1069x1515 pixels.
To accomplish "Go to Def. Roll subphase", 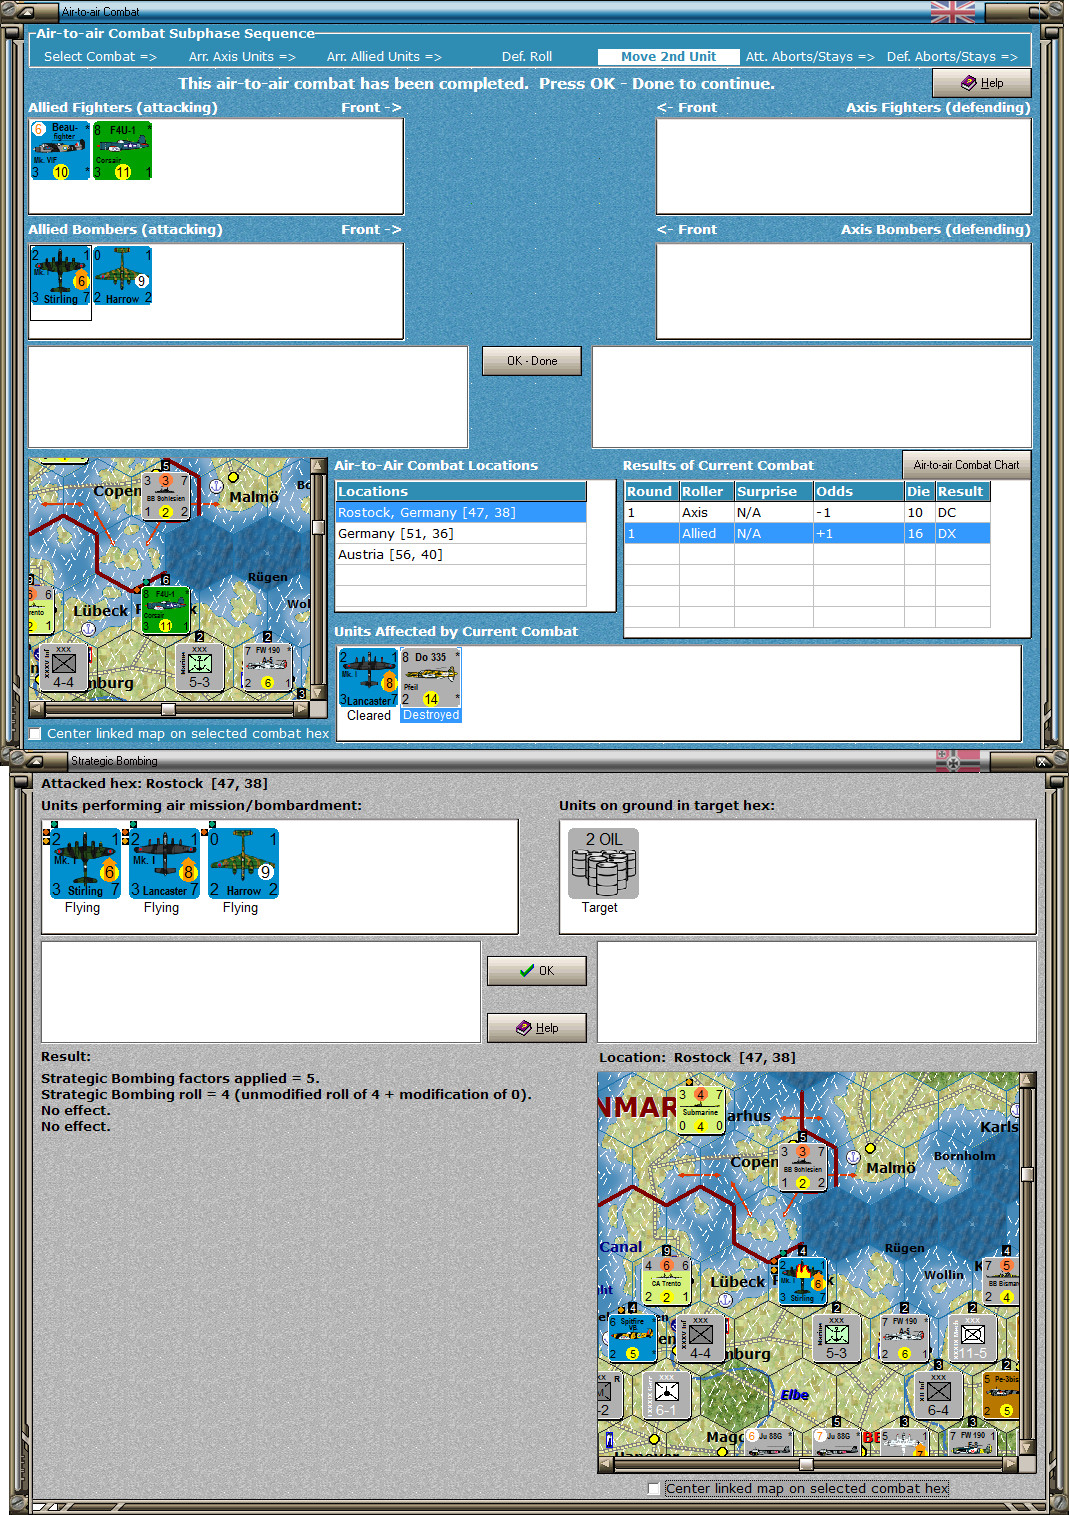I will tap(527, 57).
